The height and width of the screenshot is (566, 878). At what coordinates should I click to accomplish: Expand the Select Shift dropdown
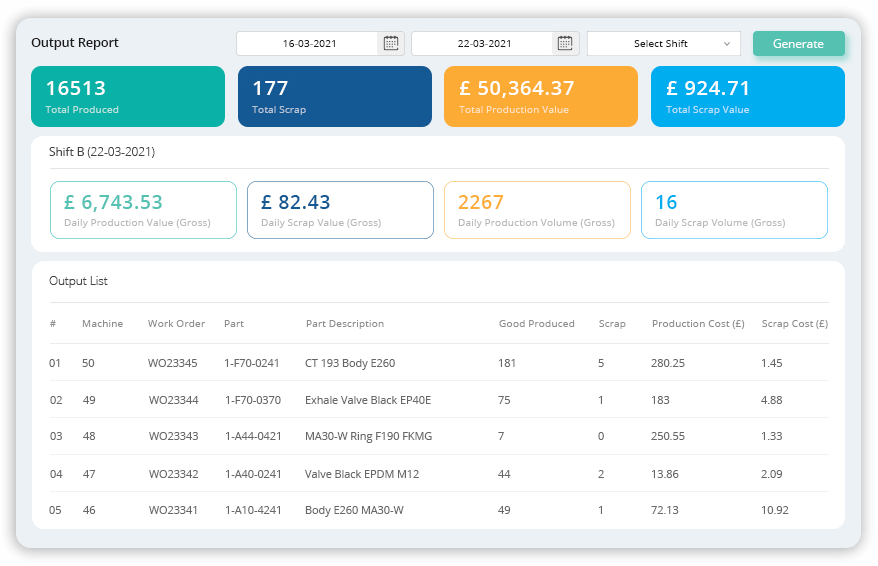coord(663,44)
